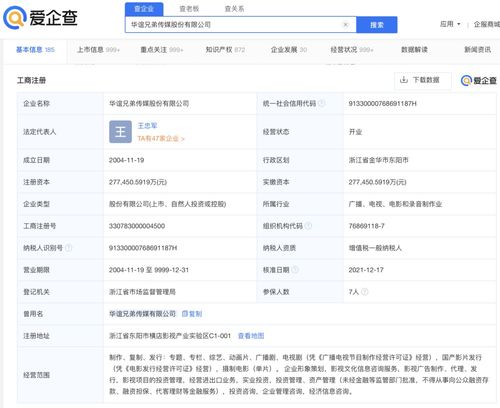Image resolution: width=500 pixels, height=408 pixels.
Task: Click the approval date 2021-12-17
Action: click(366, 270)
